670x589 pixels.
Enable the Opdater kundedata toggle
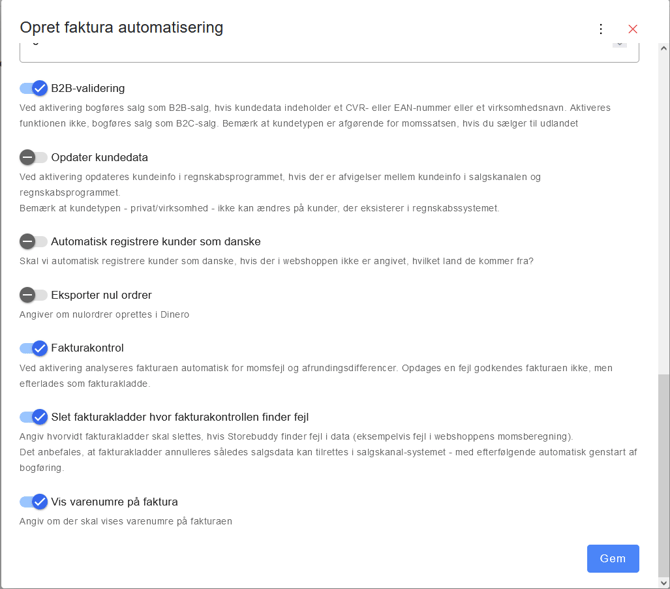33,157
